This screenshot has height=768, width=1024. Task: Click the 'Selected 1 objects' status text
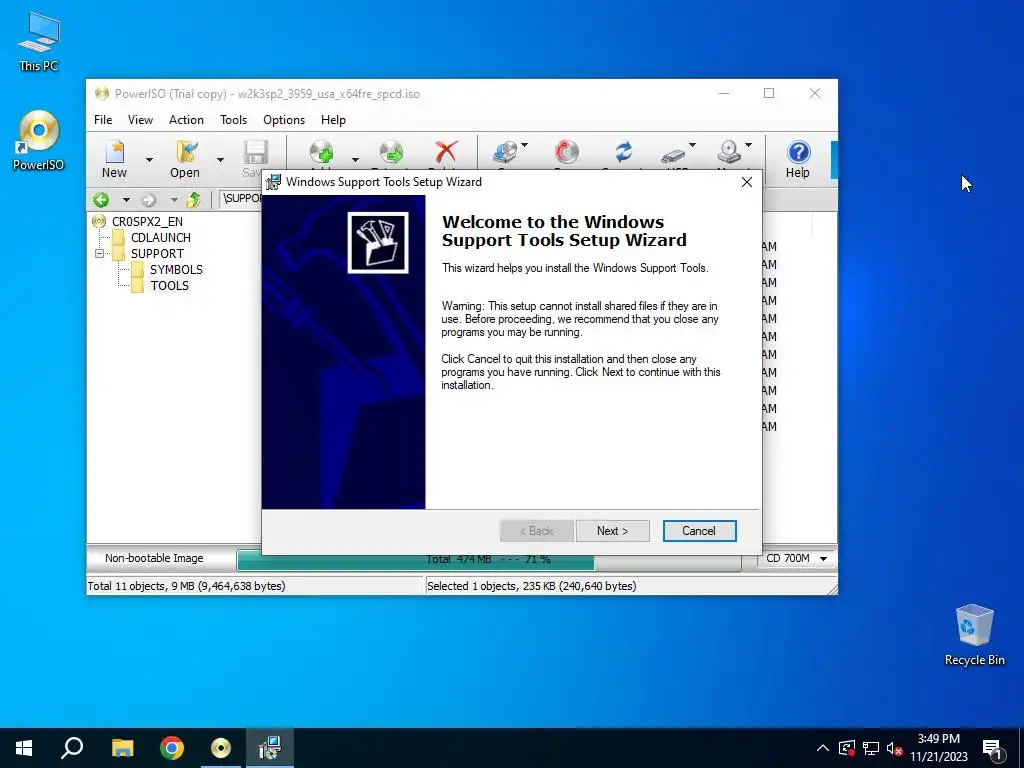tap(532, 586)
